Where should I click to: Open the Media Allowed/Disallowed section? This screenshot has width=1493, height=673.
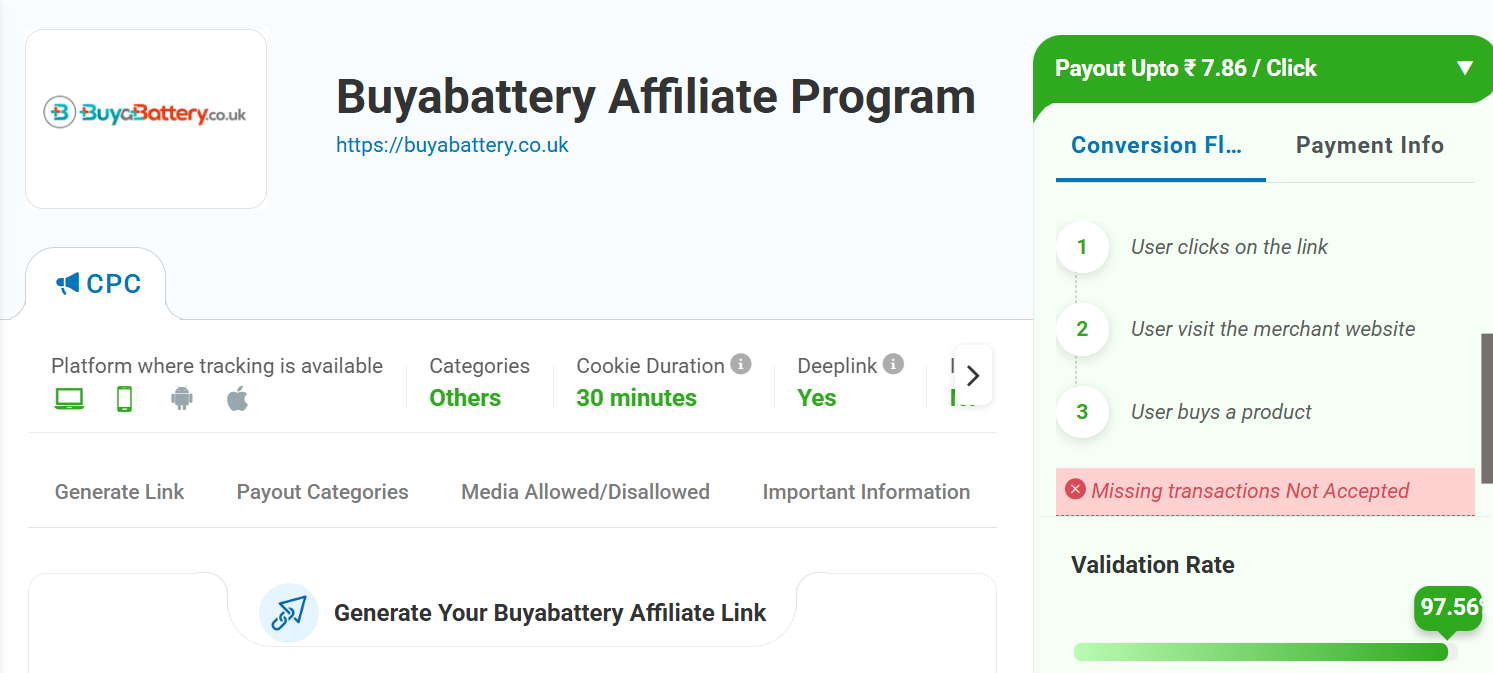(585, 492)
